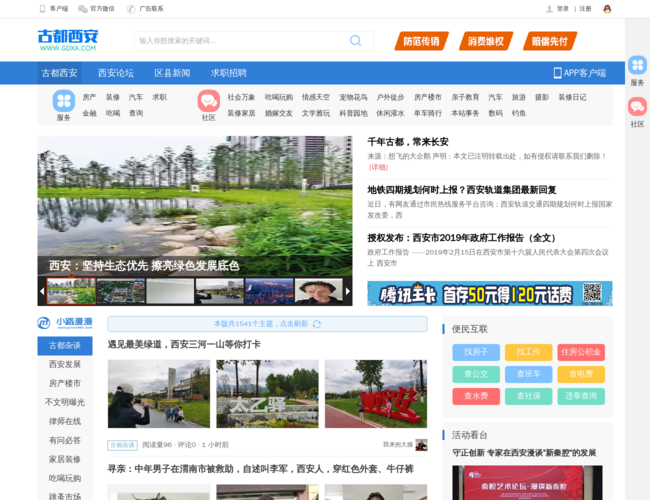Screen dimensions: 650x500
Task: Select 古都杂谈 in the left sidebar
Action: (65, 346)
